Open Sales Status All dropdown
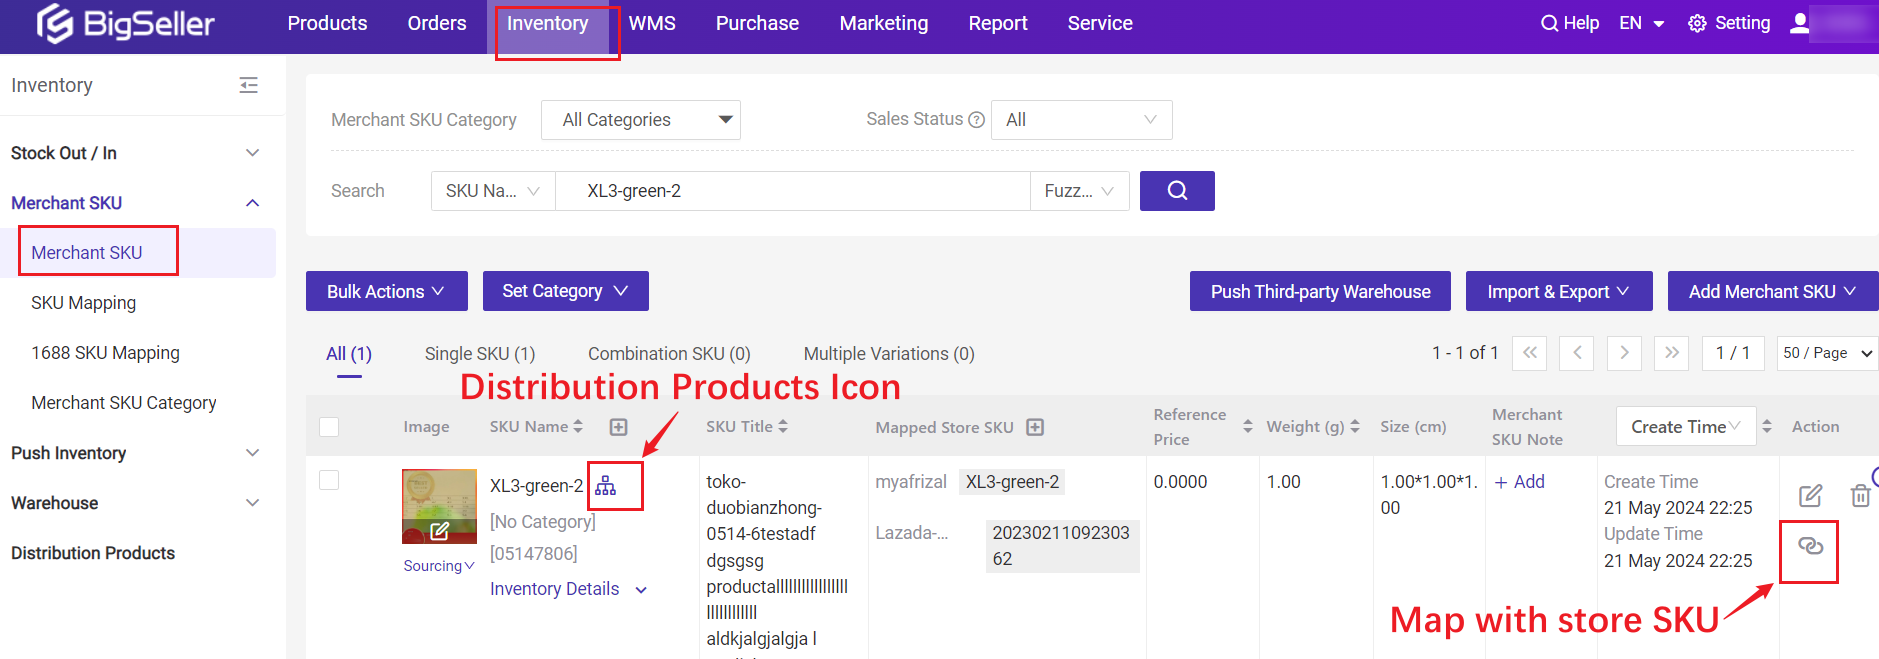Image resolution: width=1879 pixels, height=659 pixels. (1081, 120)
